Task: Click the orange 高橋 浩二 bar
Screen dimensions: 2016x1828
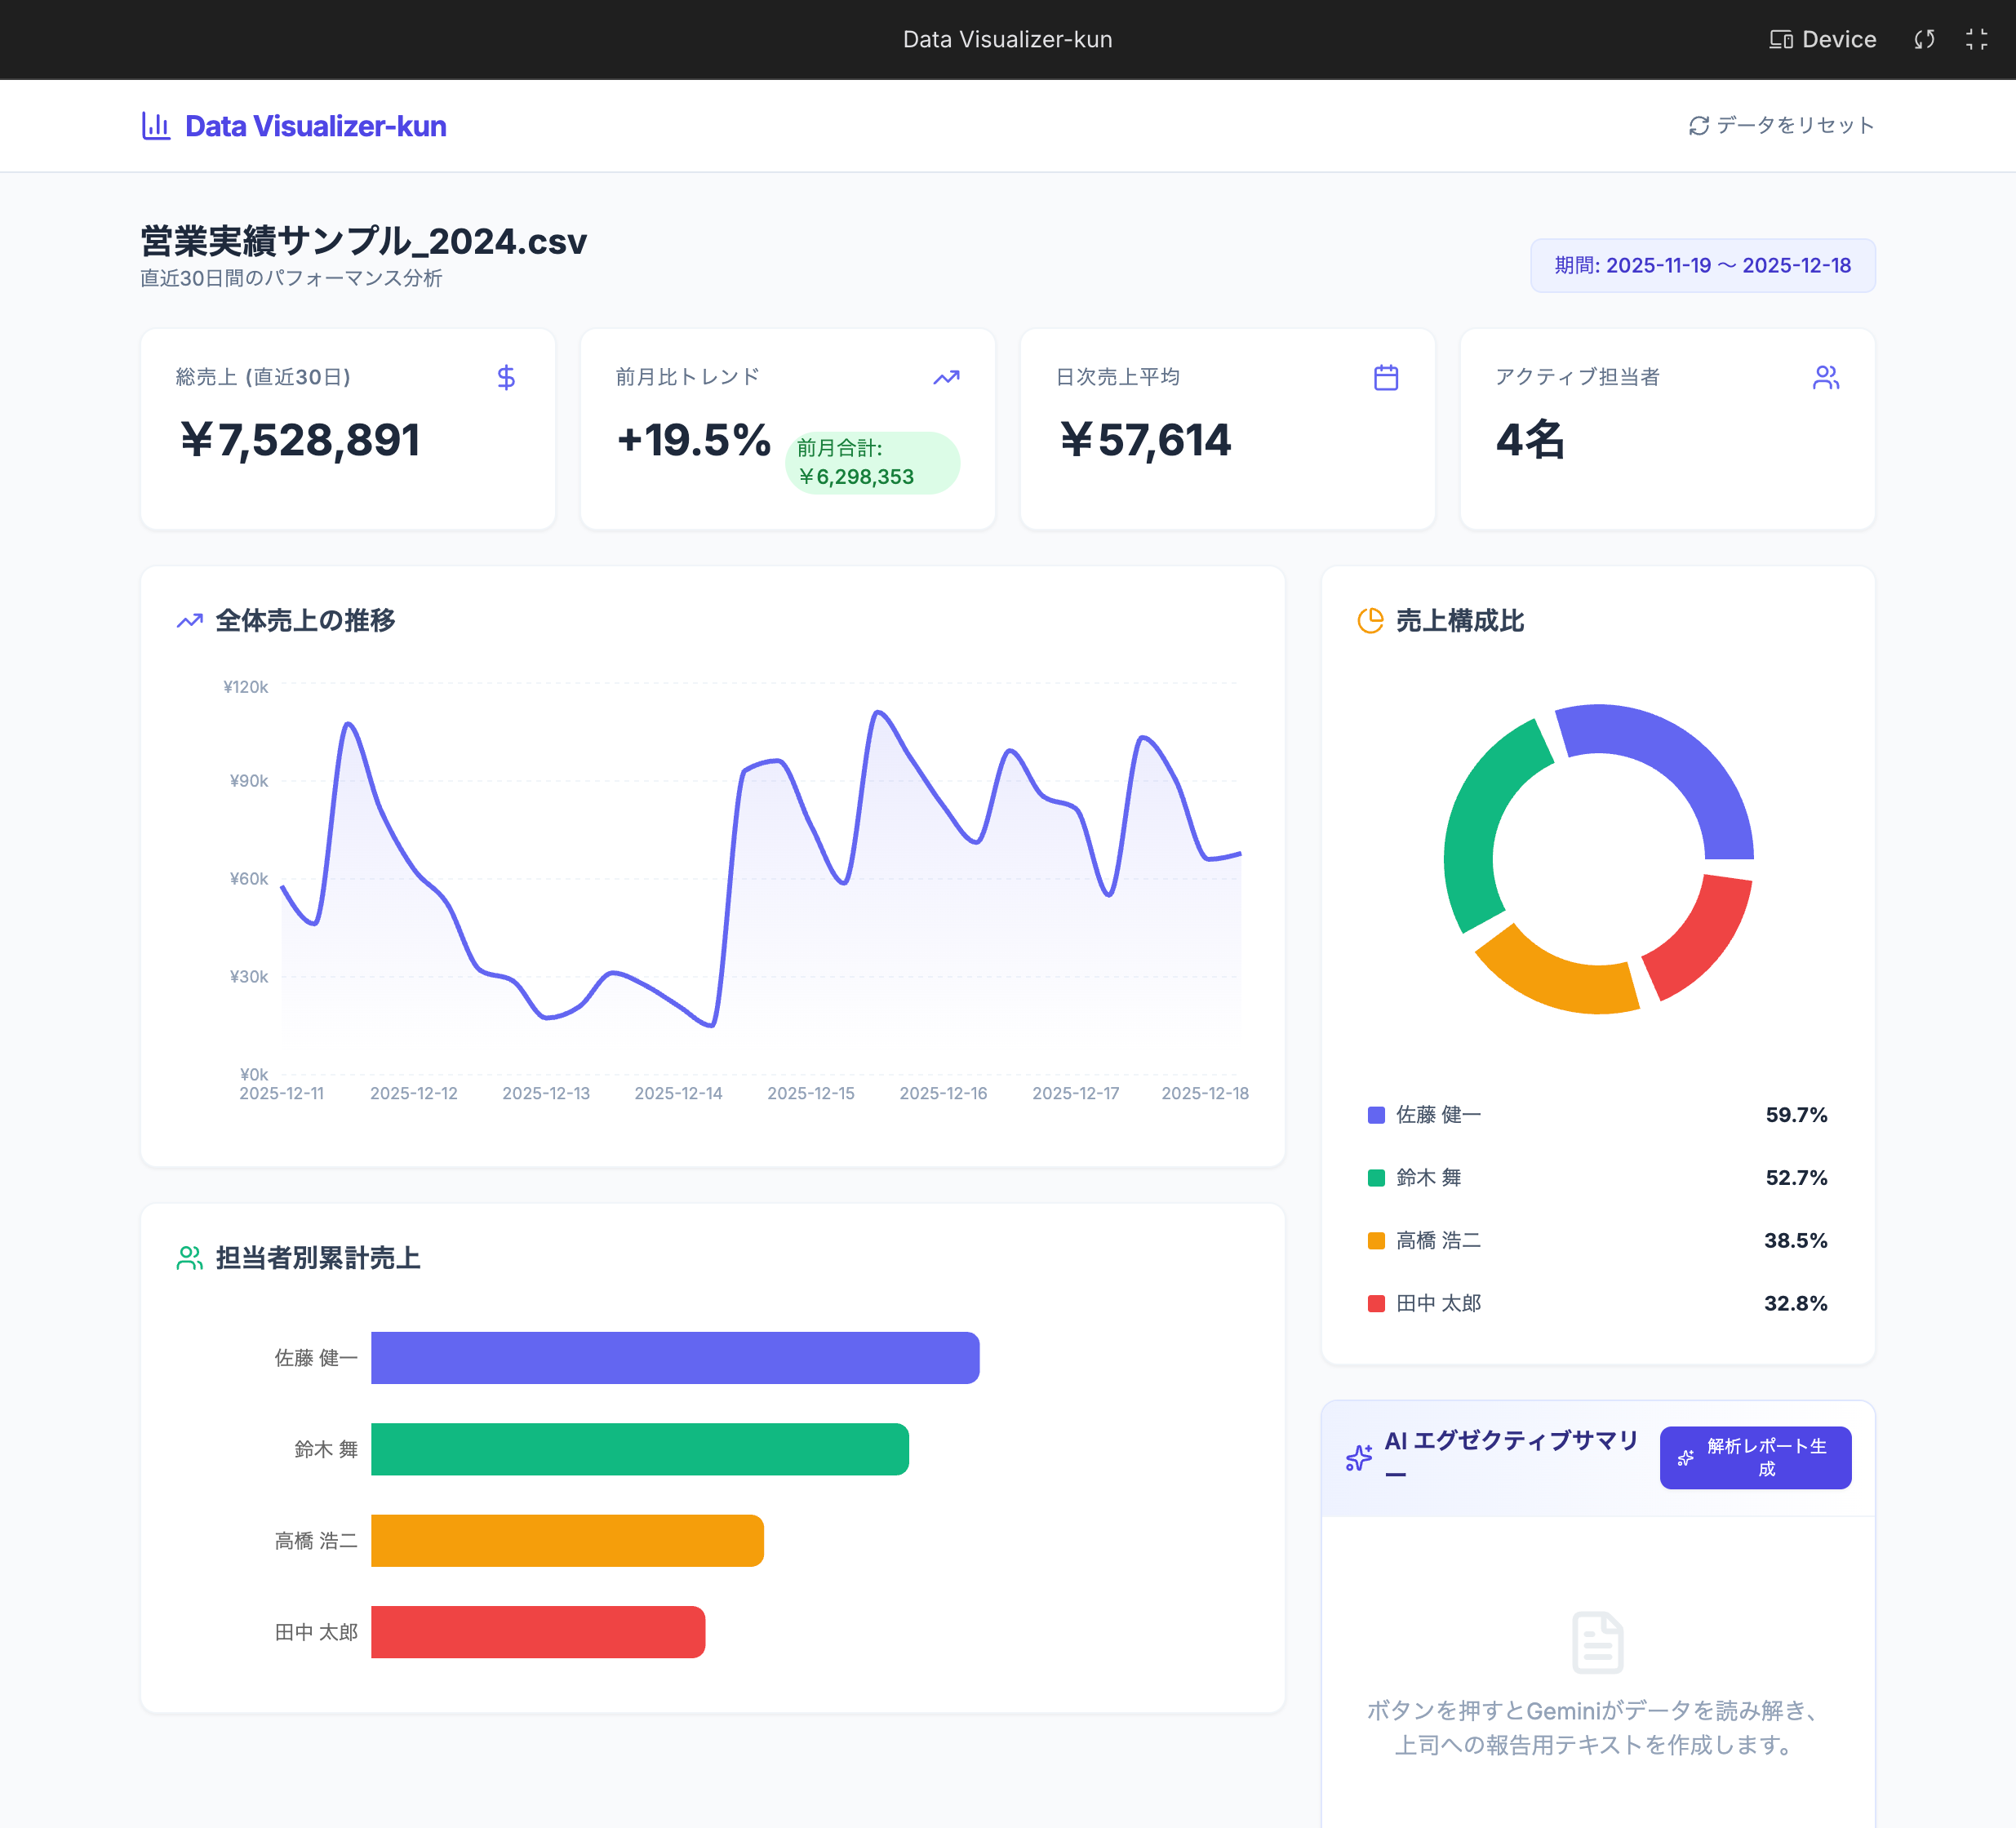Action: point(566,1540)
